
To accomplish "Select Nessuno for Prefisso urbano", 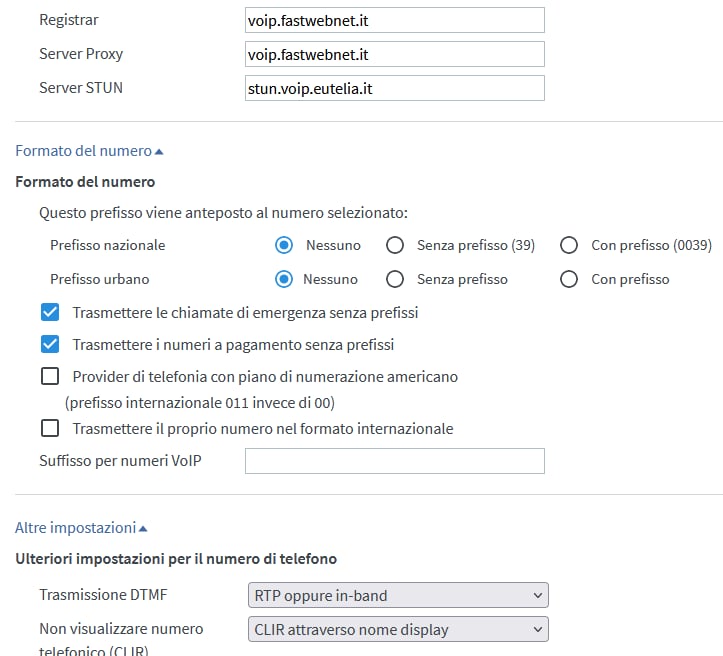I will tap(284, 279).
